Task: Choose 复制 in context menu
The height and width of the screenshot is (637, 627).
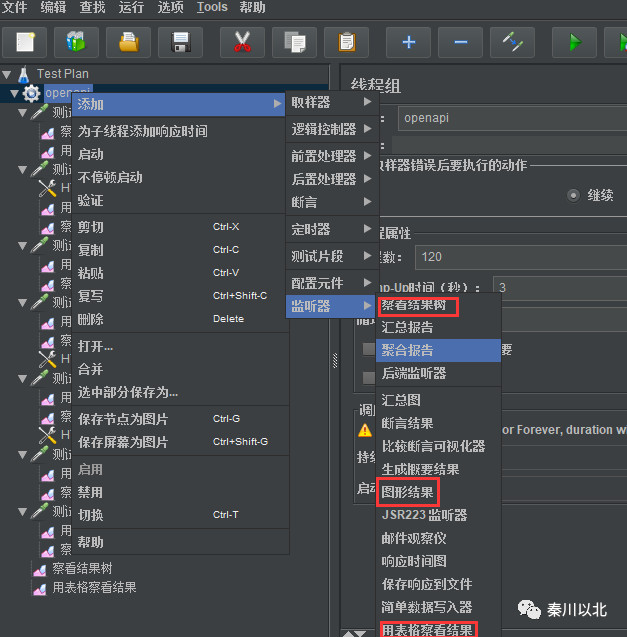Action: [180, 250]
